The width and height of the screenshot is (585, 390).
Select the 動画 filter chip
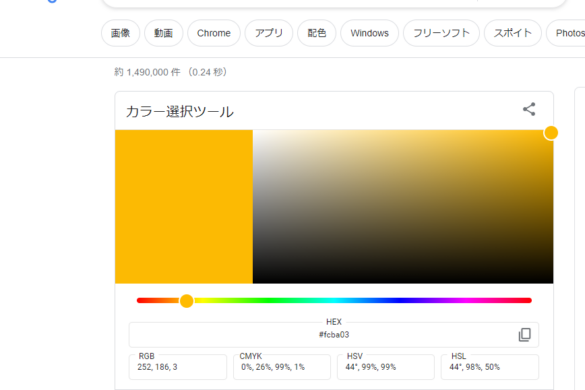[x=163, y=33]
